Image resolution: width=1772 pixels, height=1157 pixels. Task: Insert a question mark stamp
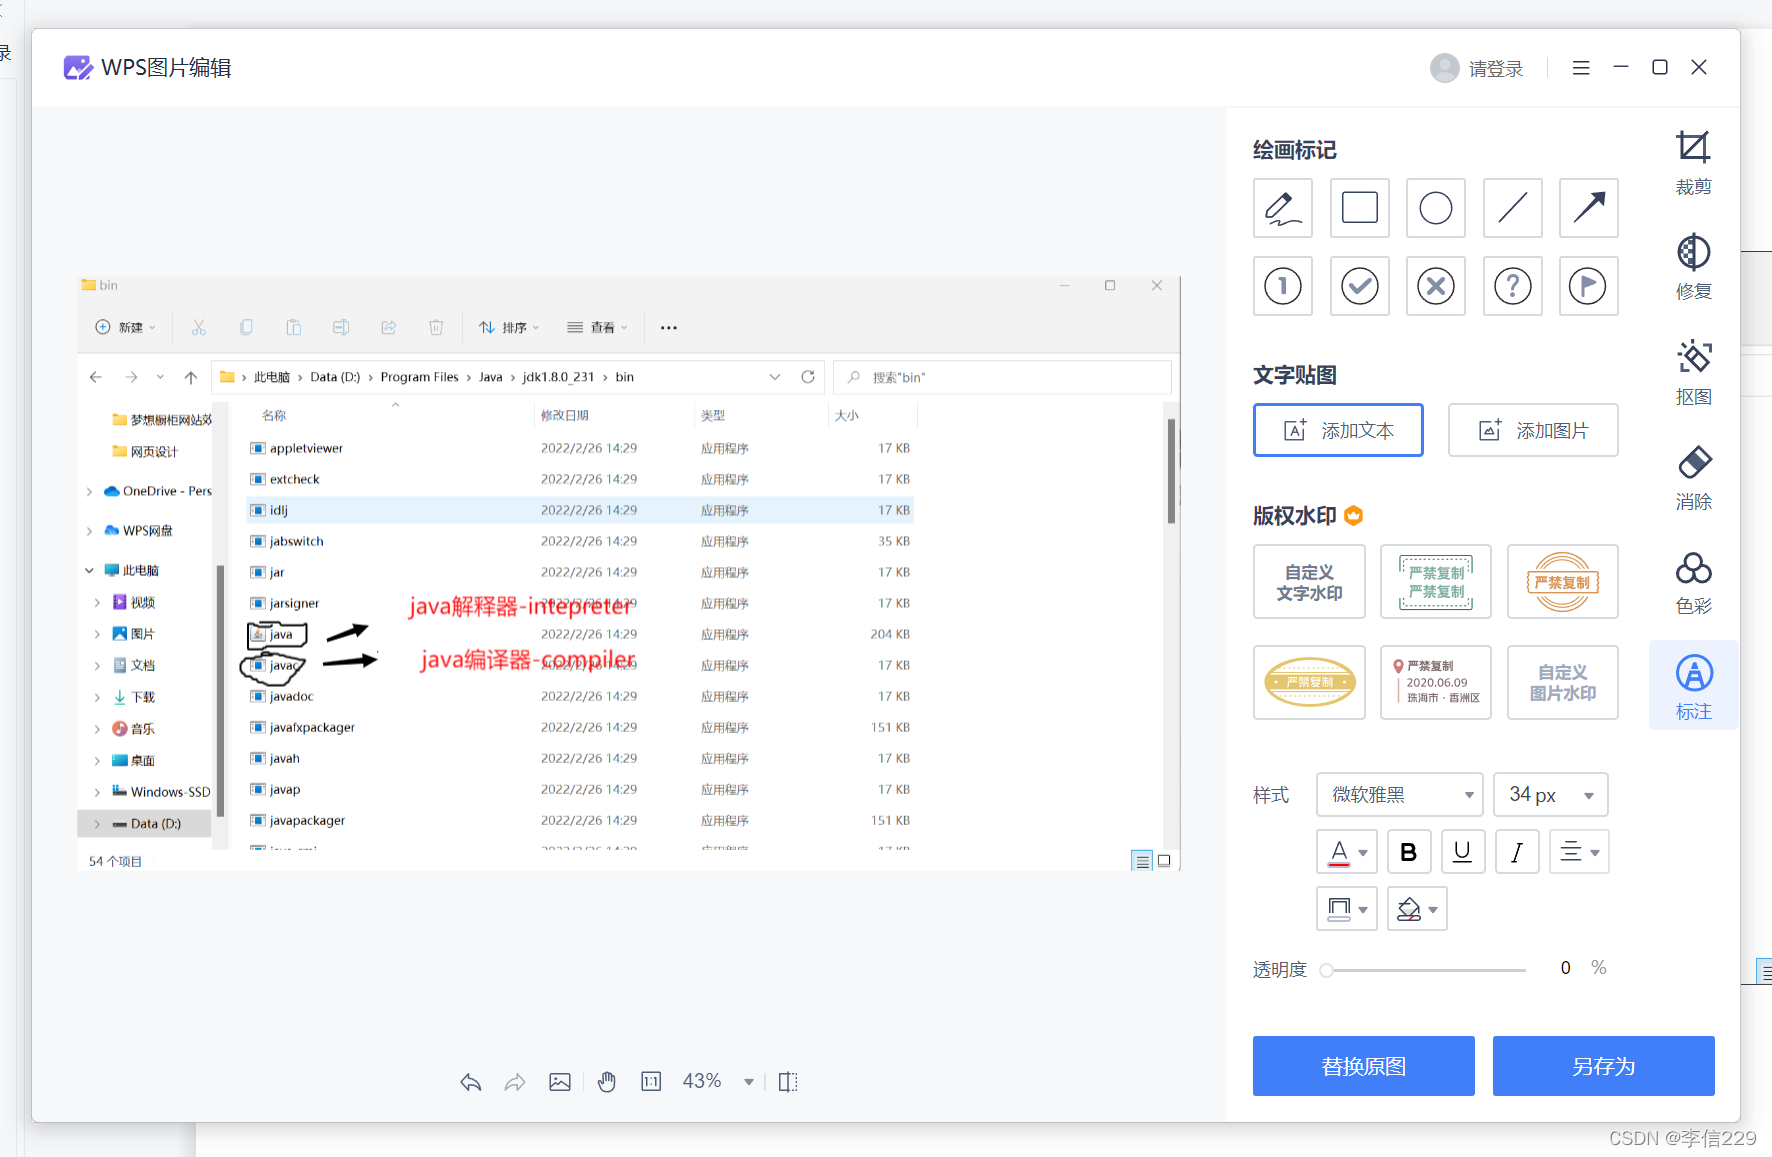click(1512, 286)
